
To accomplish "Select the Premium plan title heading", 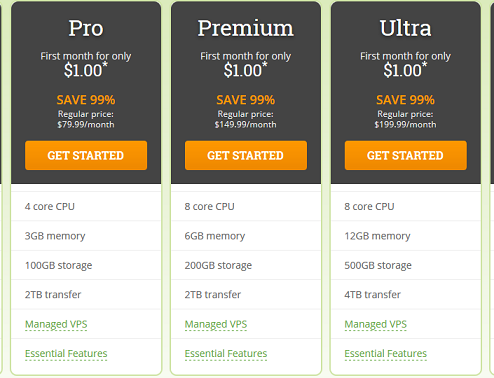I will point(246,28).
